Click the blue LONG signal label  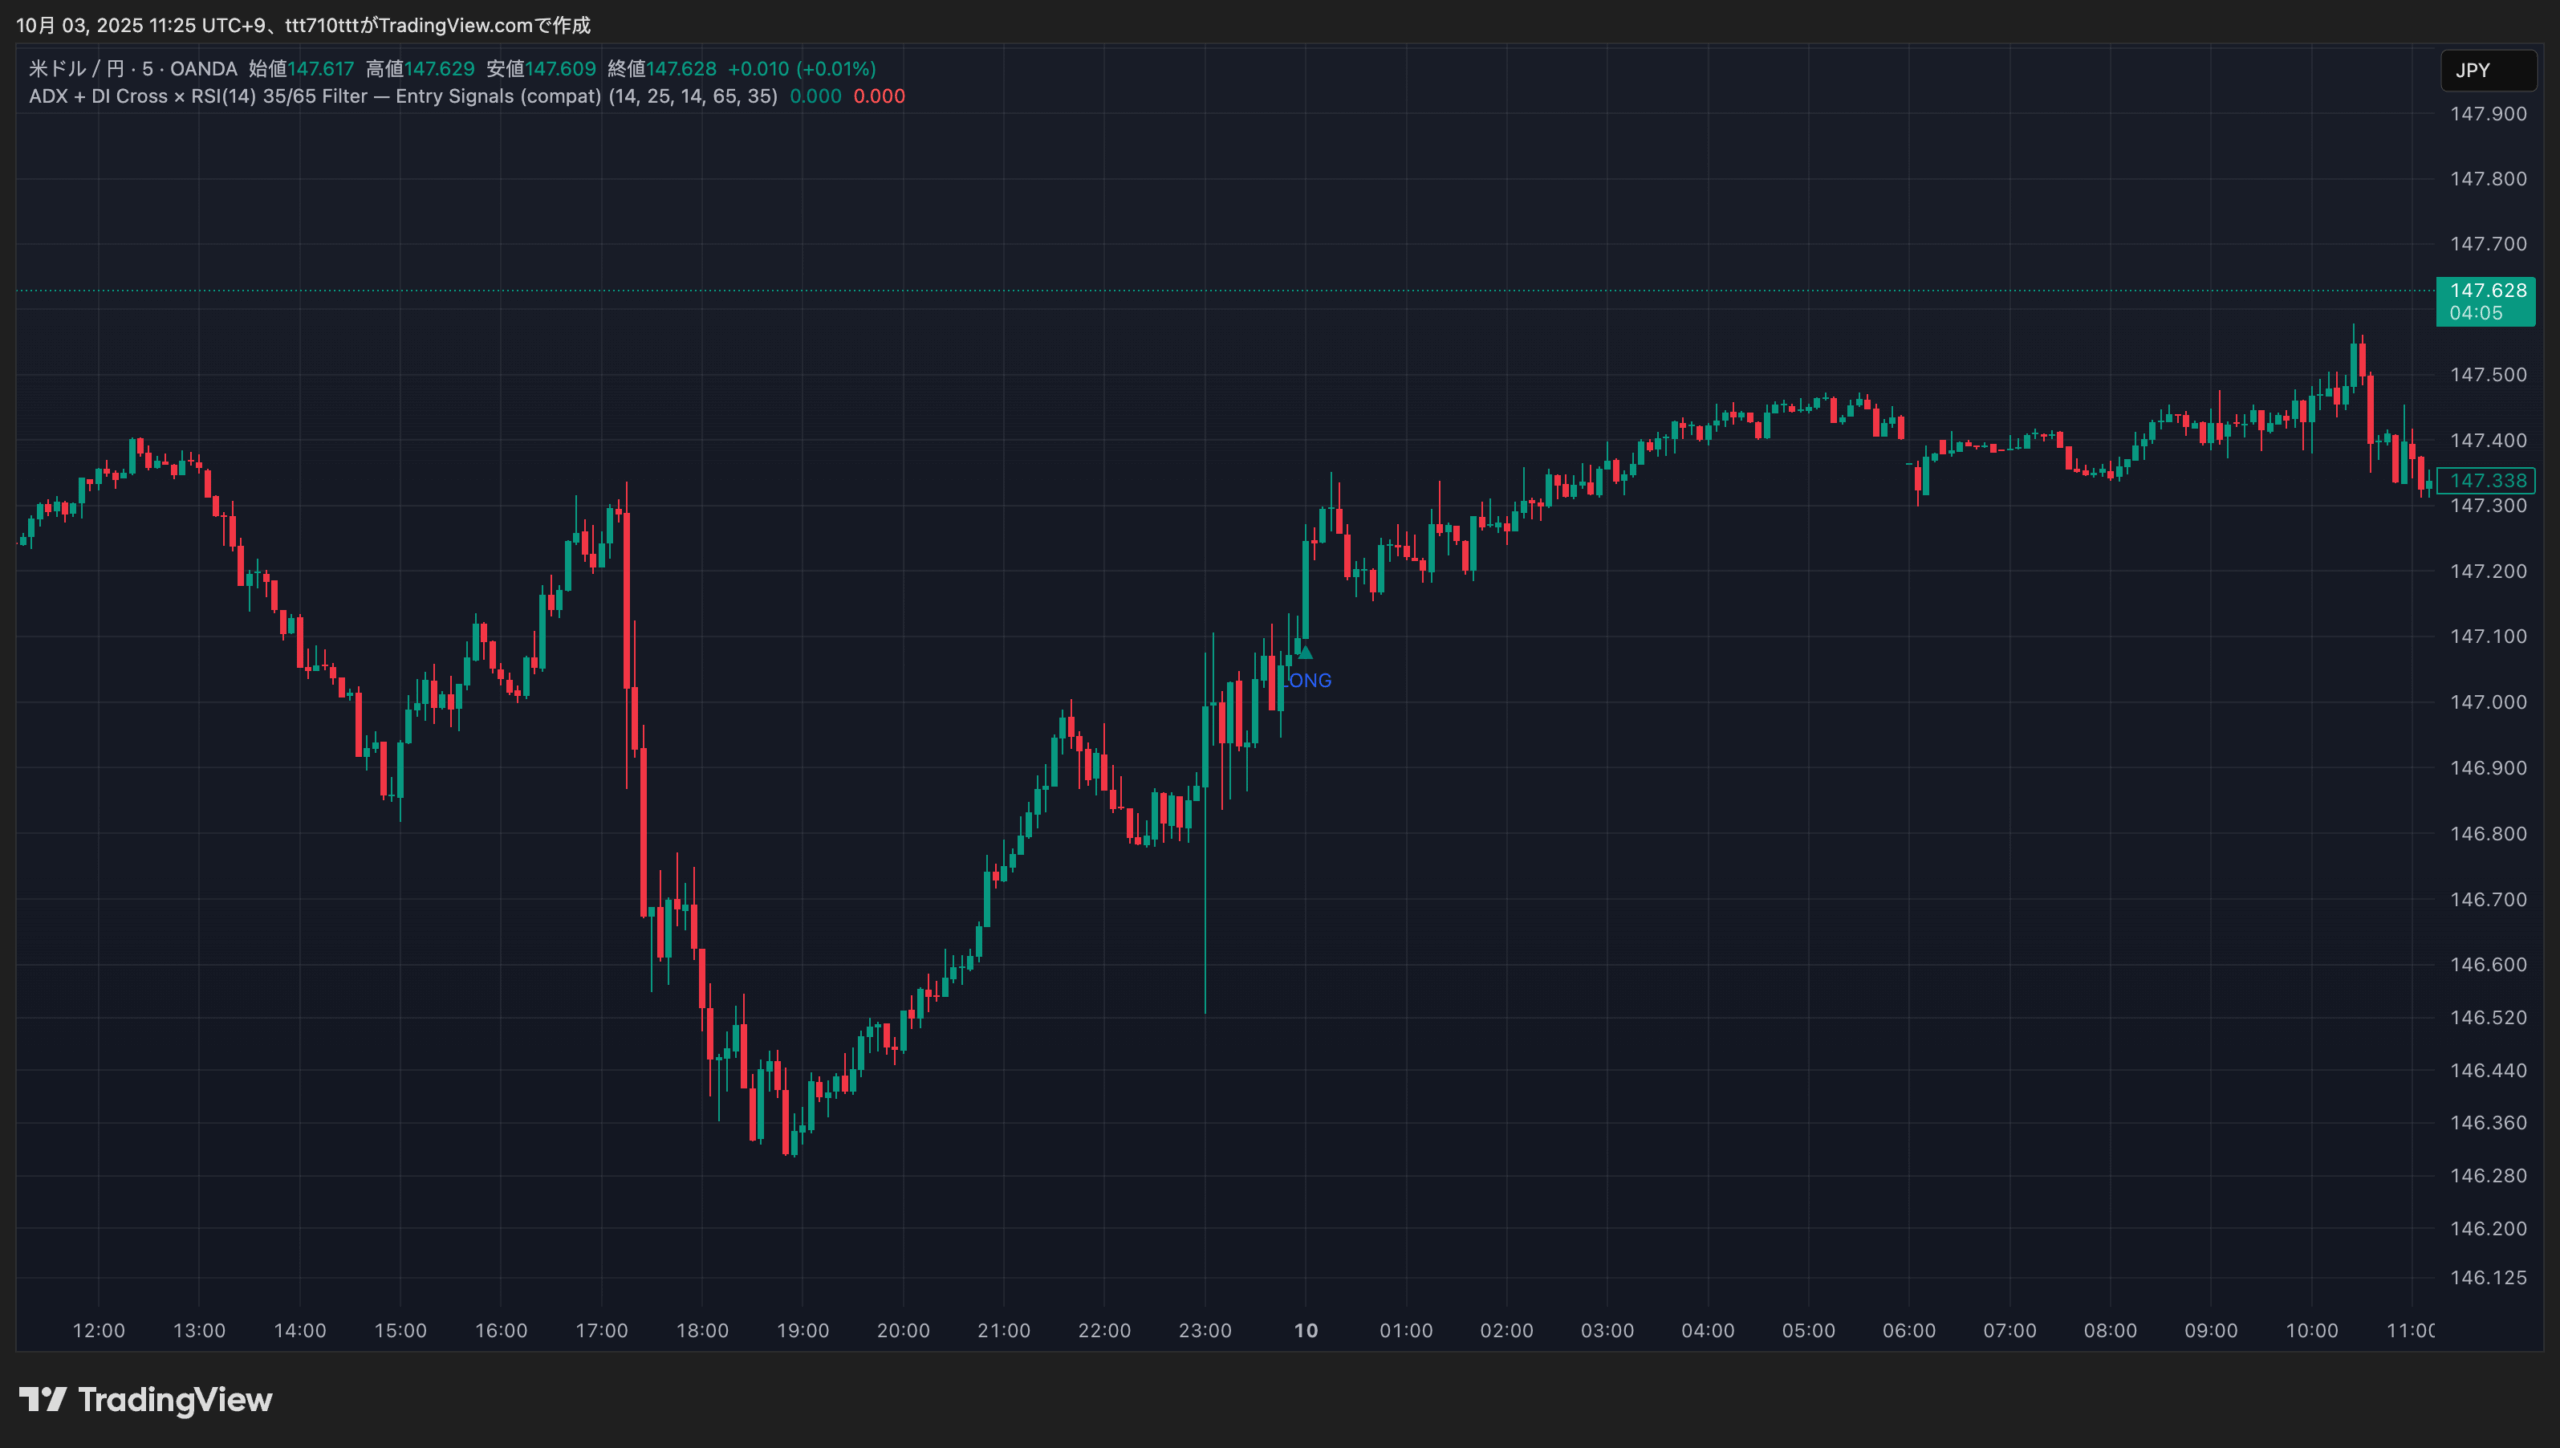tap(1308, 681)
